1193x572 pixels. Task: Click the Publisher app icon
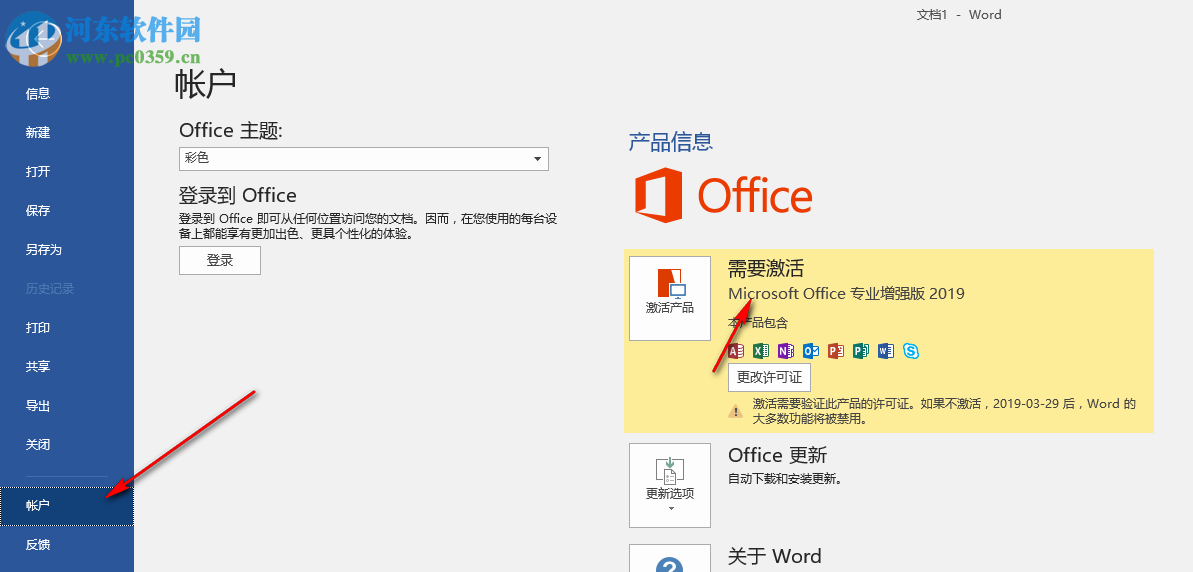861,351
